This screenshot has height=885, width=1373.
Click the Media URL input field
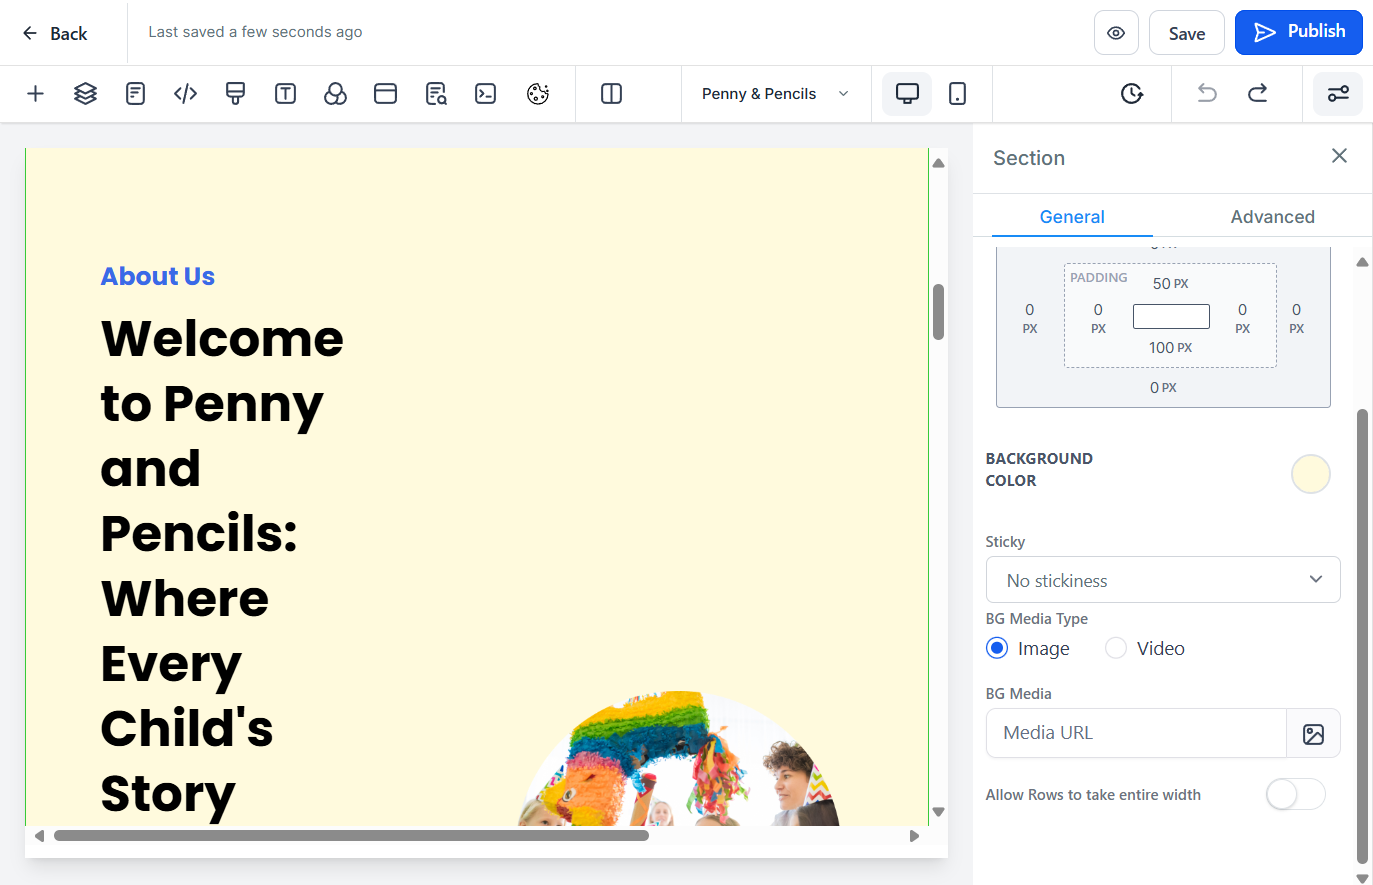(1136, 733)
